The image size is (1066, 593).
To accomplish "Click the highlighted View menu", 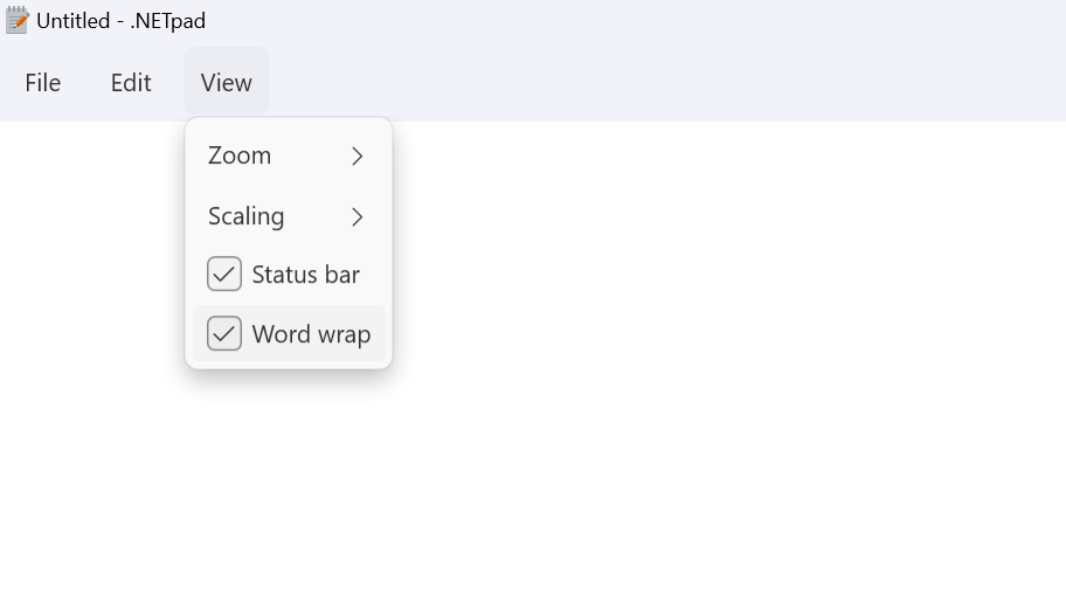I will (x=226, y=83).
